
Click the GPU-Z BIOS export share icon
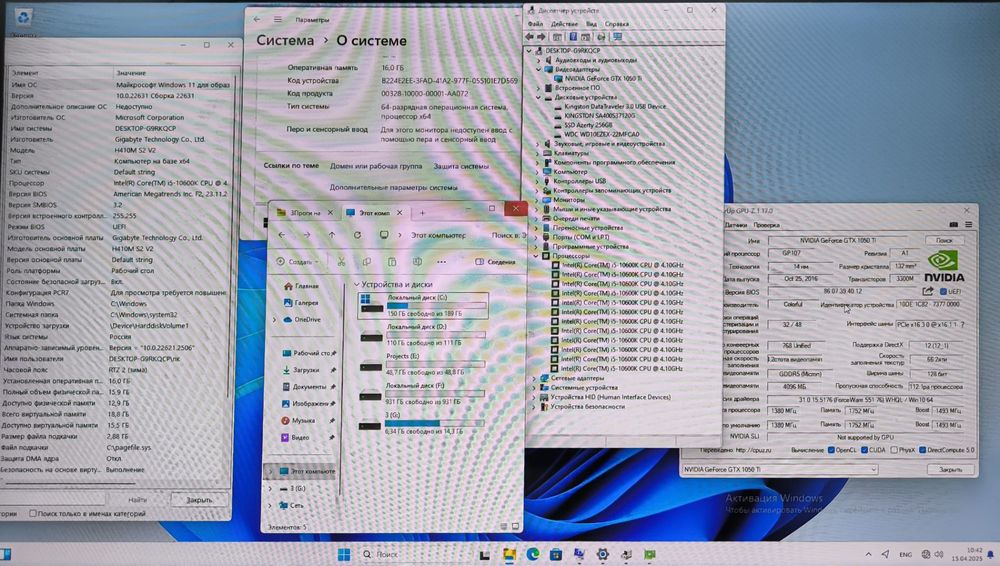click(928, 291)
